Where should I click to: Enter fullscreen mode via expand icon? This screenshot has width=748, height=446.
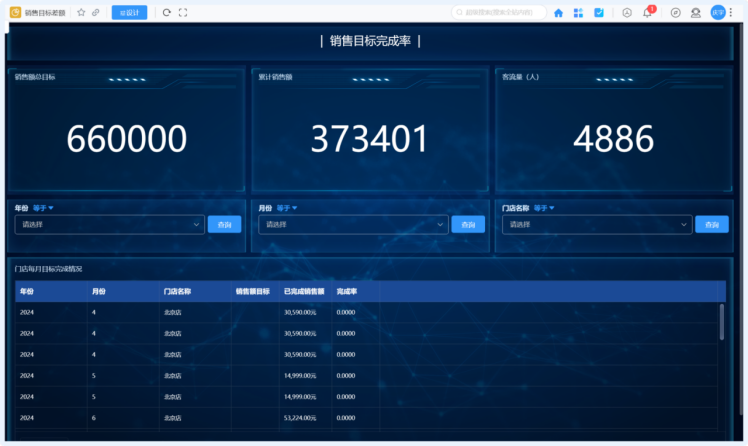point(183,13)
